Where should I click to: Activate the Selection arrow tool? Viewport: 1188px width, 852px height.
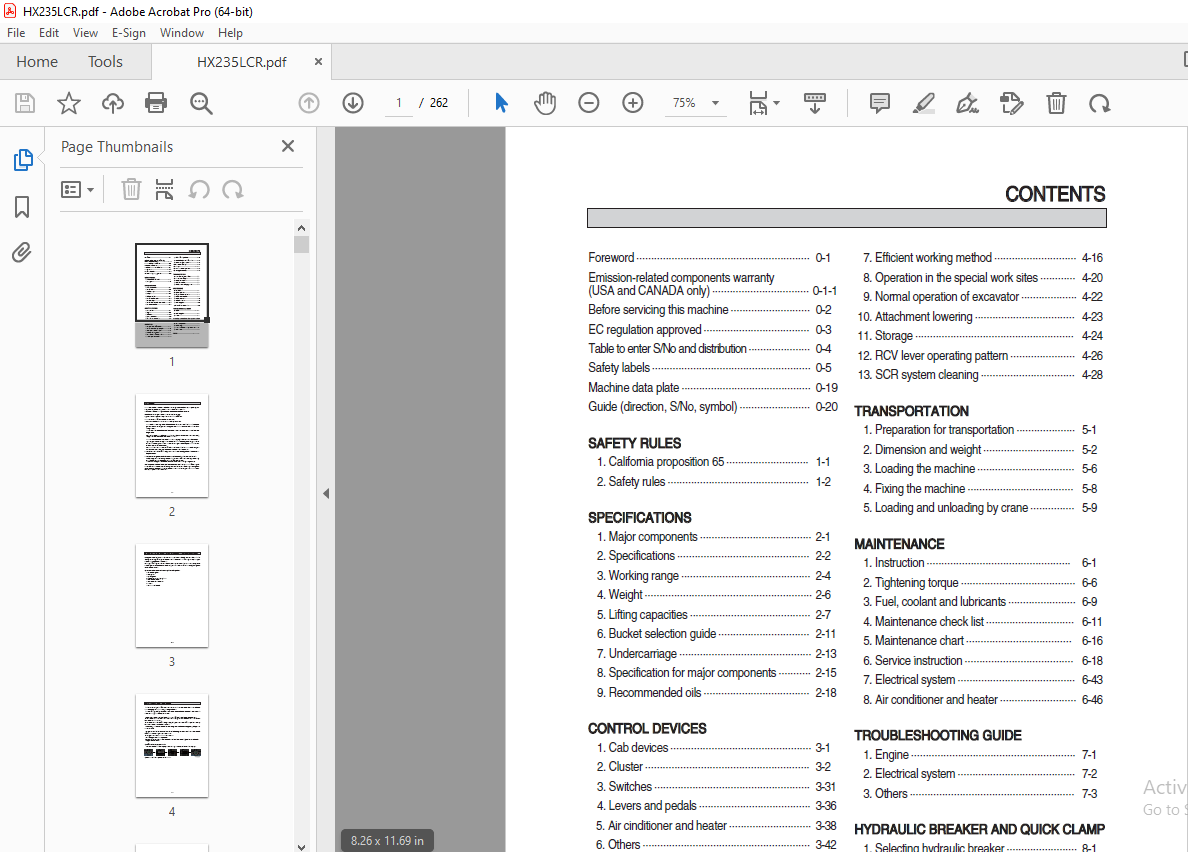point(501,103)
